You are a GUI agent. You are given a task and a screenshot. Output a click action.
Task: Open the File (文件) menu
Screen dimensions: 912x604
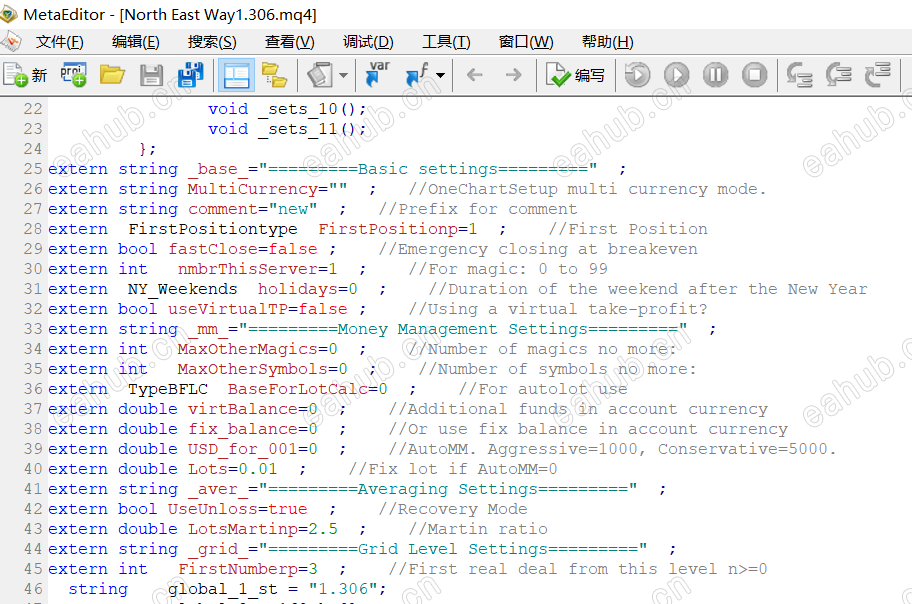coord(59,42)
